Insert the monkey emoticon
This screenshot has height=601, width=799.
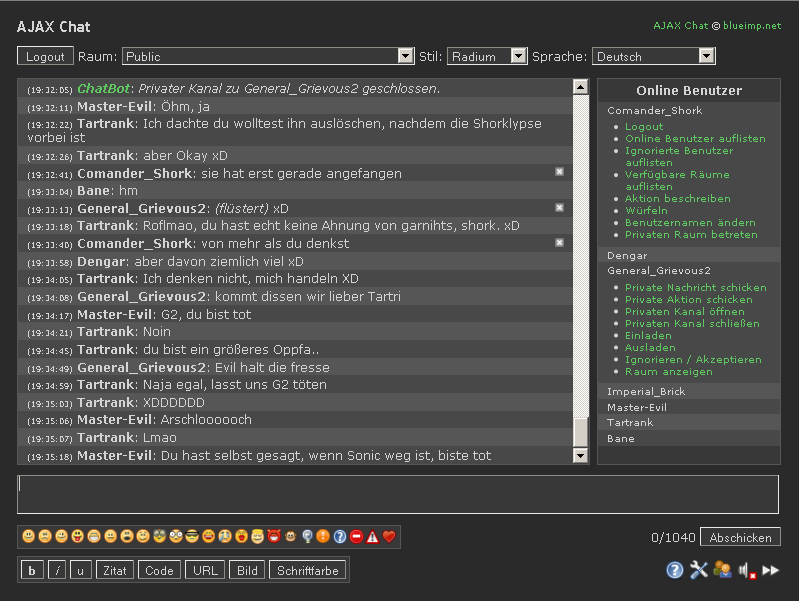pos(290,536)
